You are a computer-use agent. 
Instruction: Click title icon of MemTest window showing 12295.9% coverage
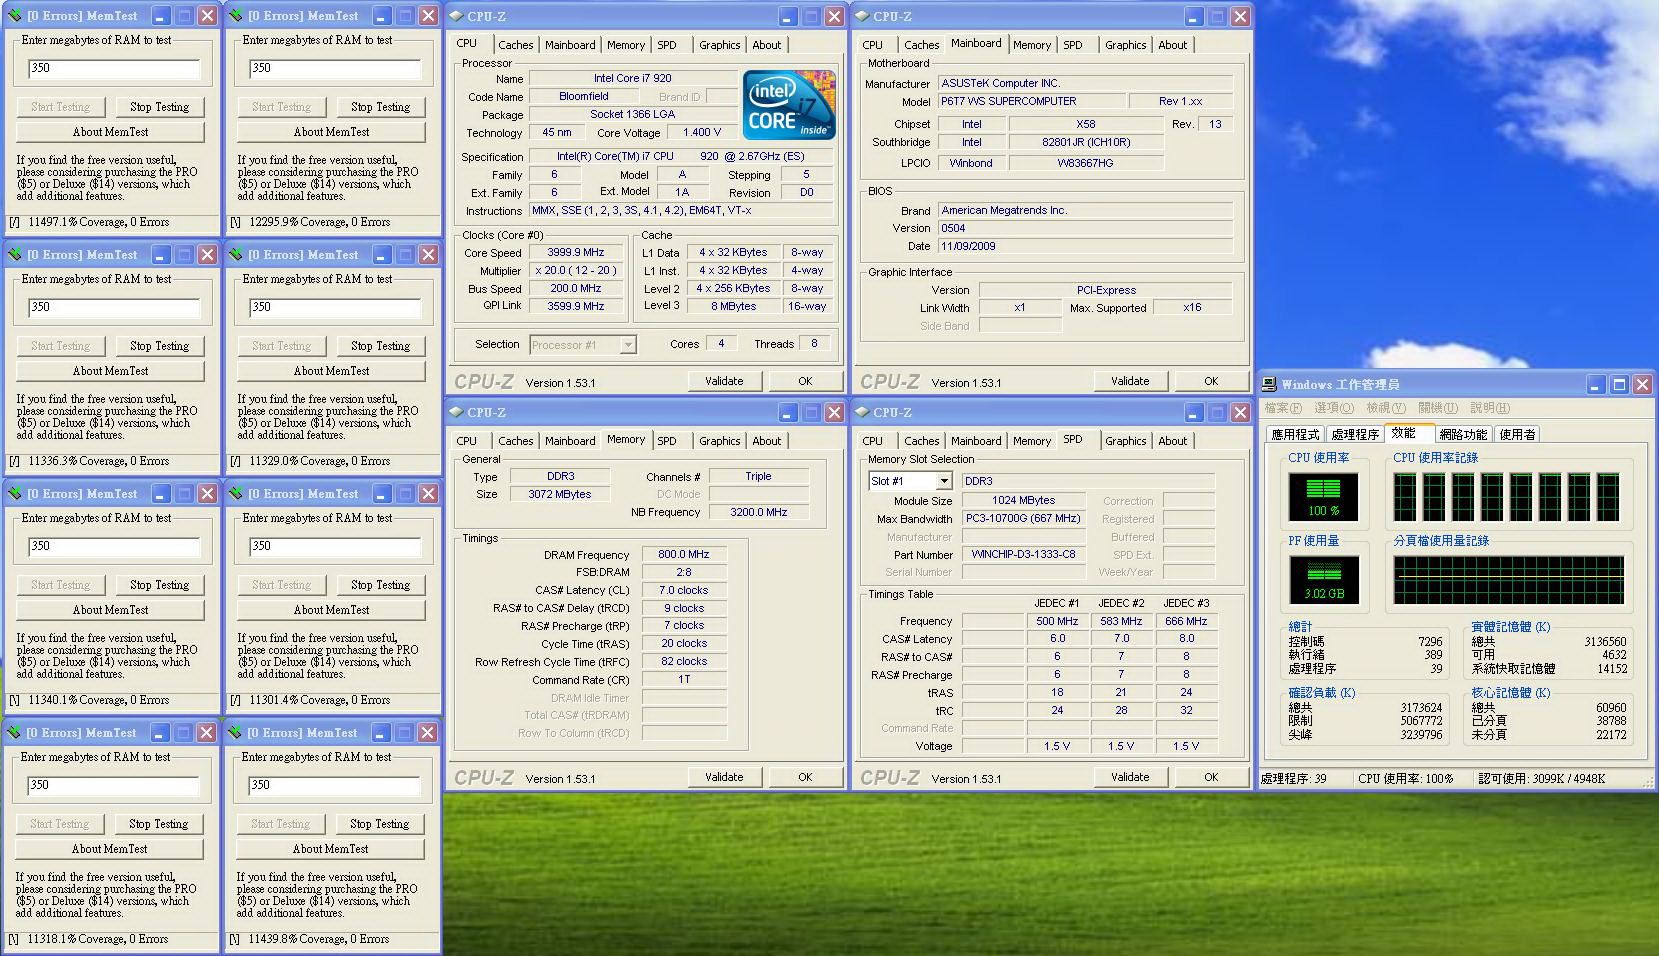(236, 16)
